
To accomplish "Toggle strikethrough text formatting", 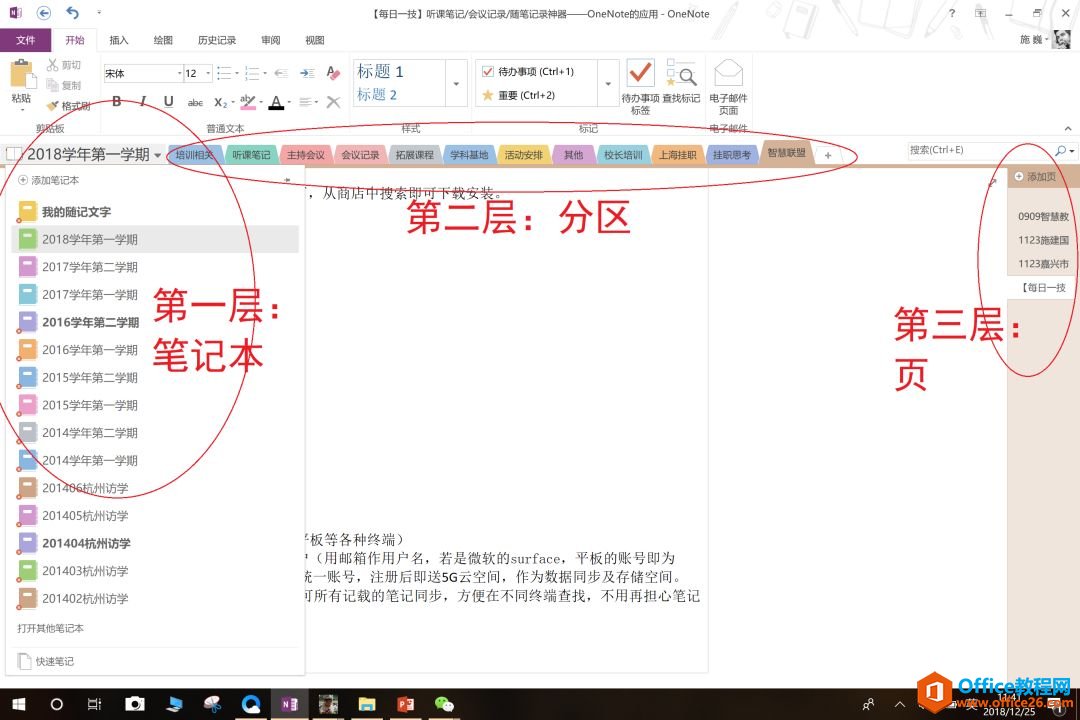I will pos(195,102).
